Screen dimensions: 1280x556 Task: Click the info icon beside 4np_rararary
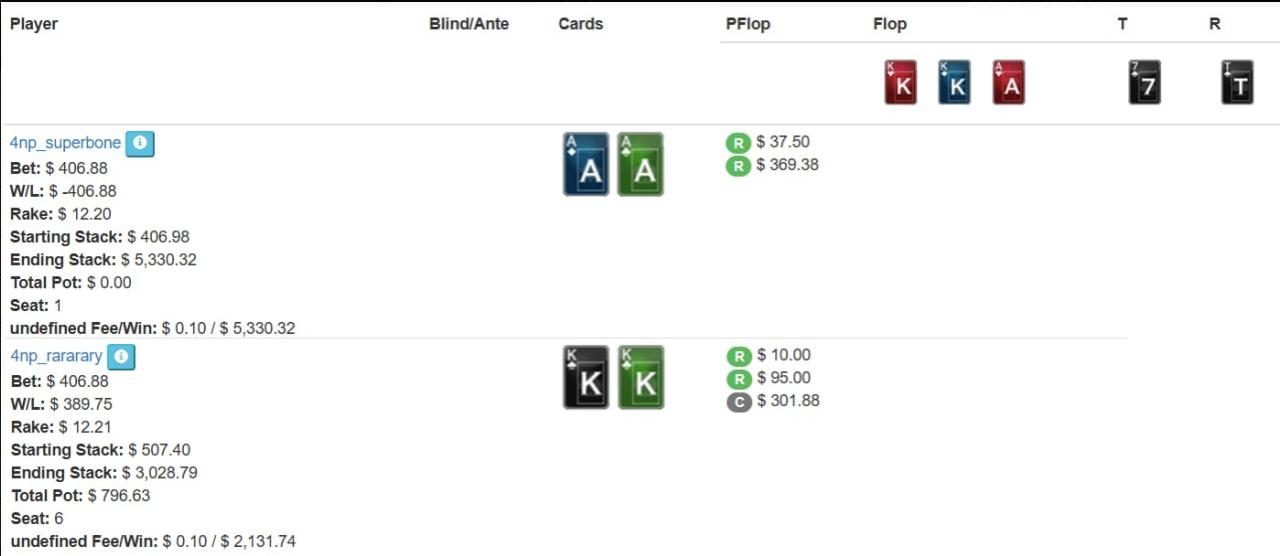121,357
